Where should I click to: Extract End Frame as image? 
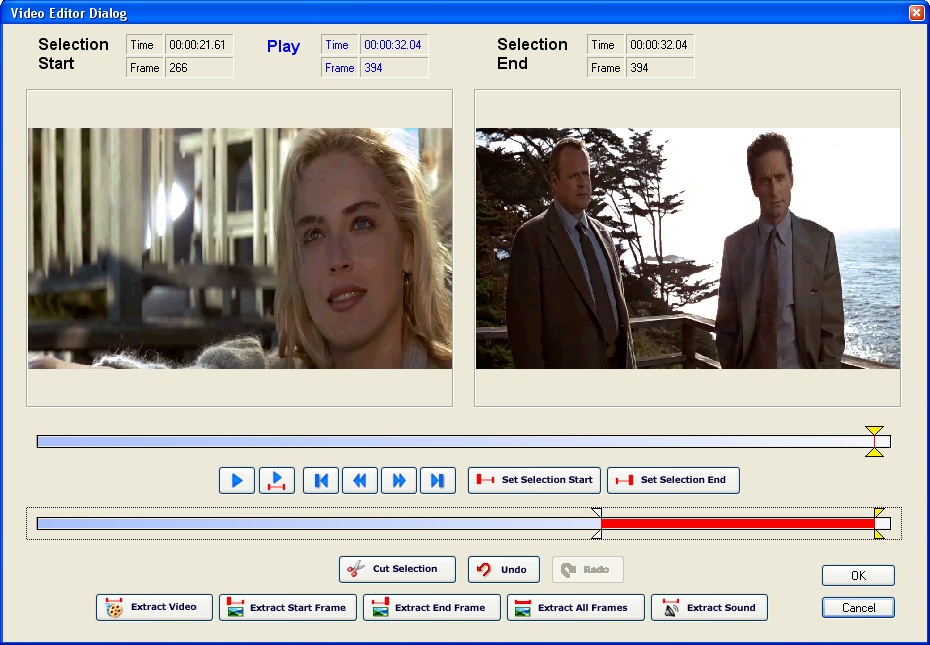coord(430,607)
